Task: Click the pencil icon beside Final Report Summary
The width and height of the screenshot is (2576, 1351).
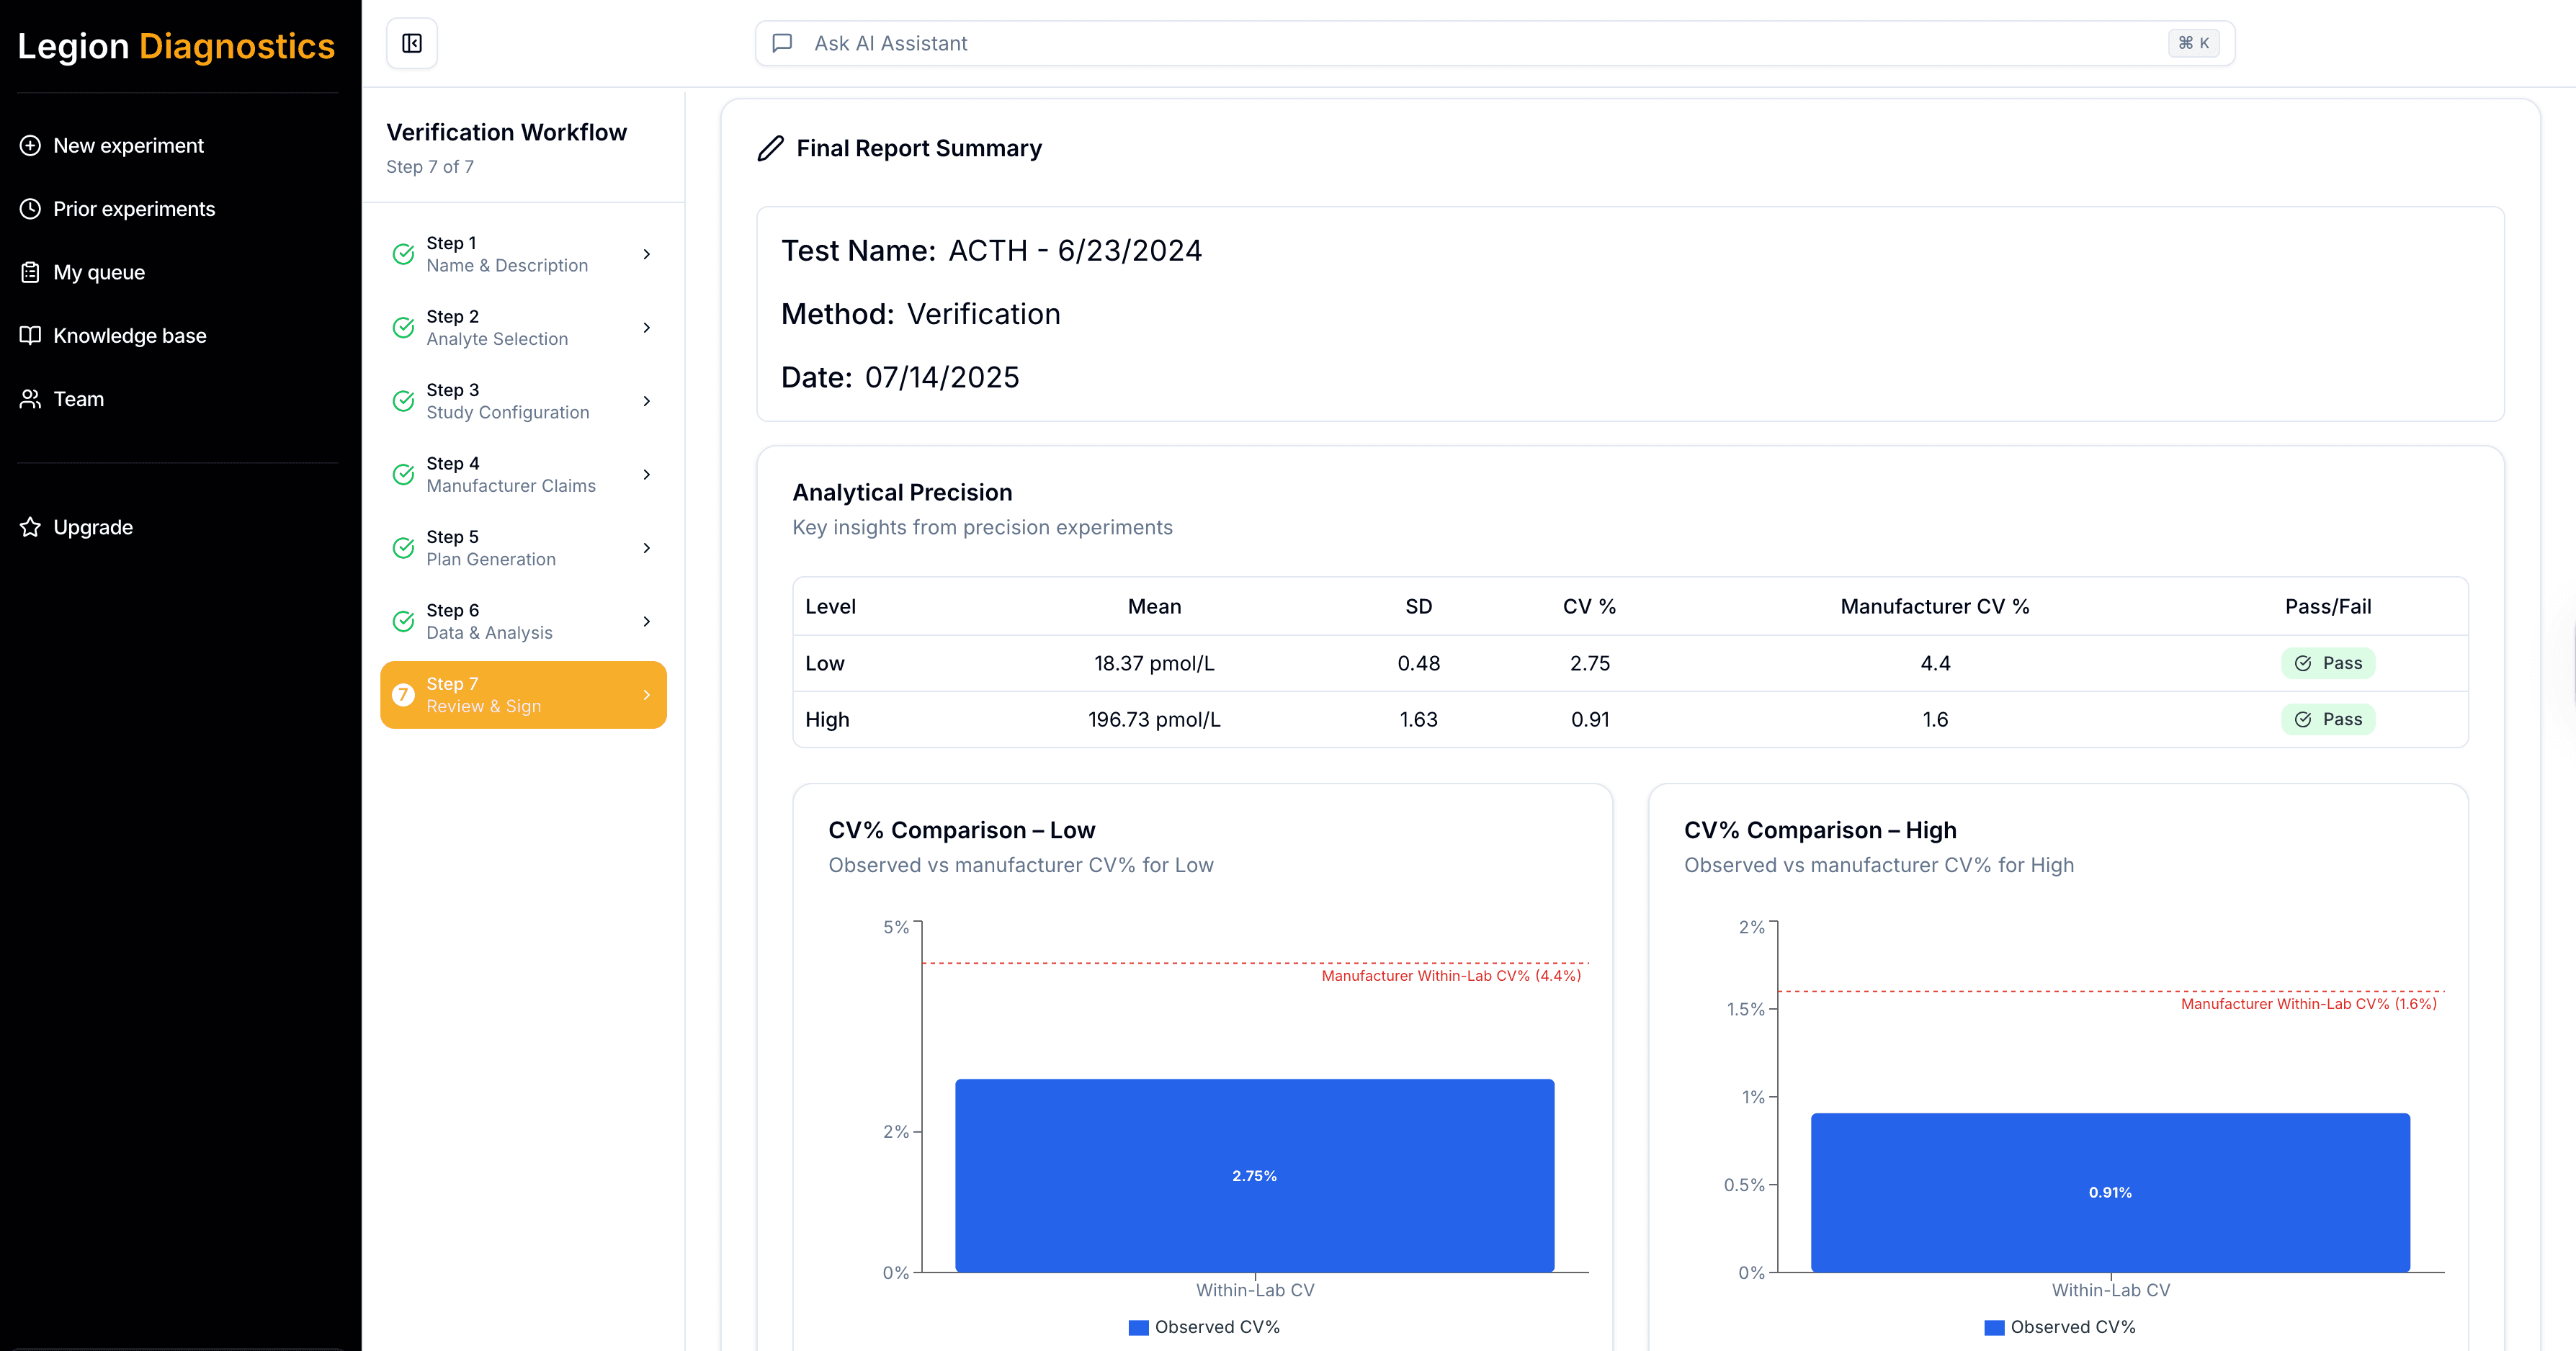Action: coord(770,148)
